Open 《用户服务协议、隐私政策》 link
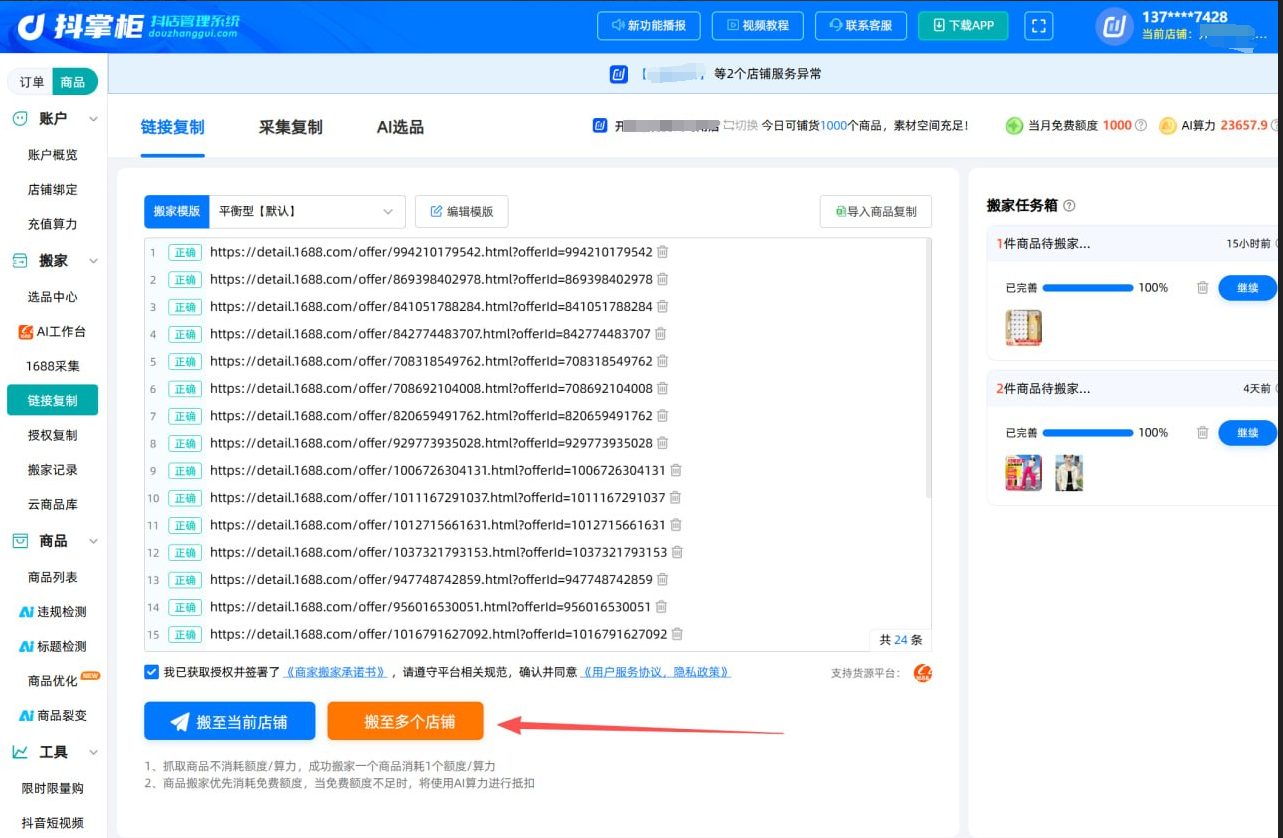Screen dimensions: 1283x838 [x=655, y=672]
